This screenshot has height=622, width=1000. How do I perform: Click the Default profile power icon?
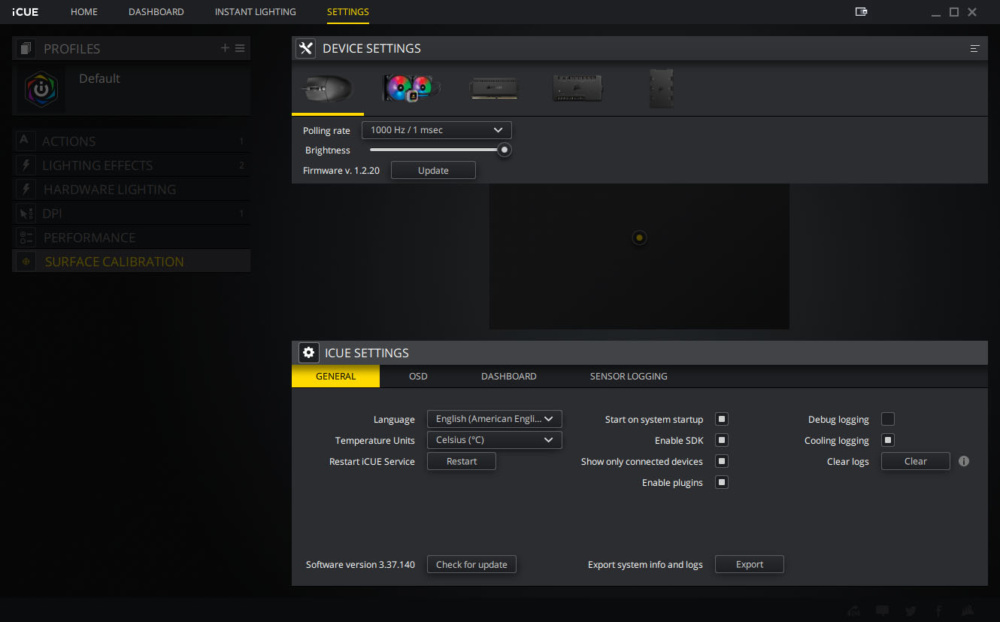coord(41,89)
